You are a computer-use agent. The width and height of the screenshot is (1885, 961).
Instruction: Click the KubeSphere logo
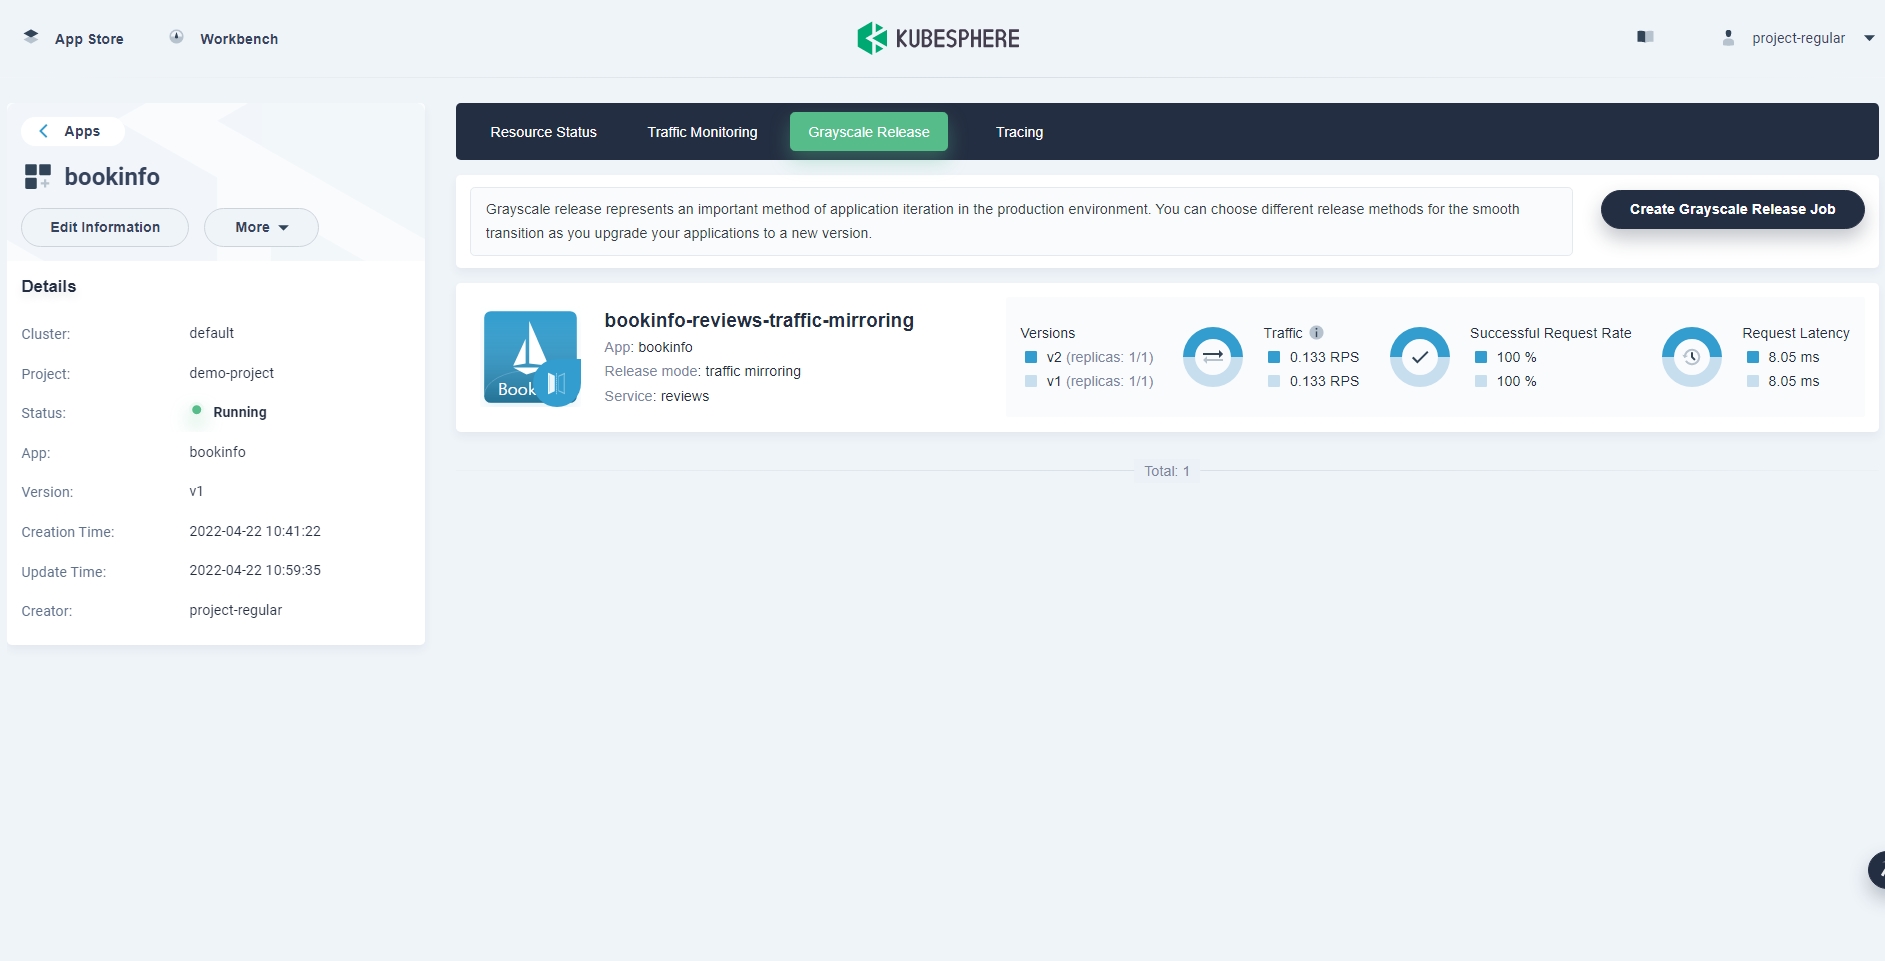click(938, 38)
